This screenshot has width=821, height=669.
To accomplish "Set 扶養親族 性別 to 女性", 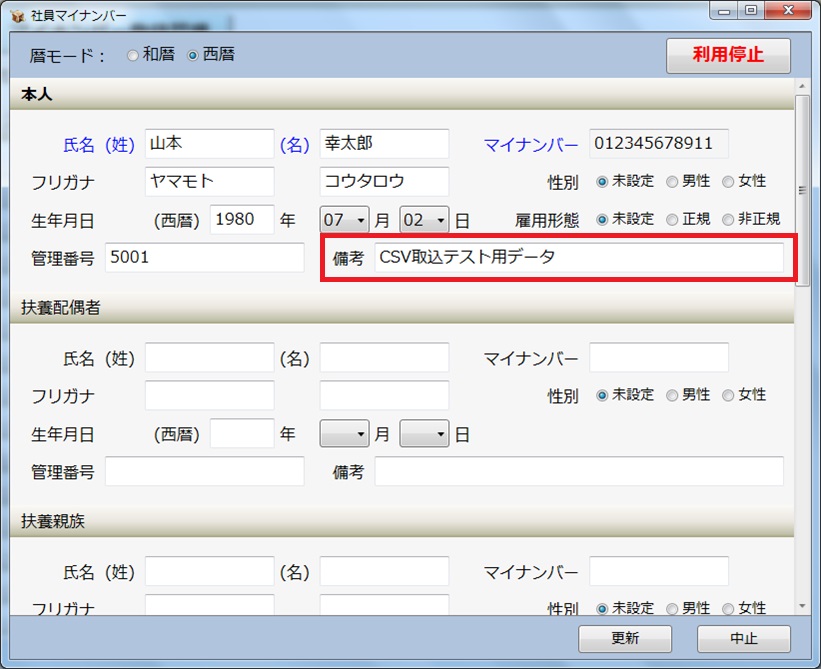I will click(x=728, y=609).
